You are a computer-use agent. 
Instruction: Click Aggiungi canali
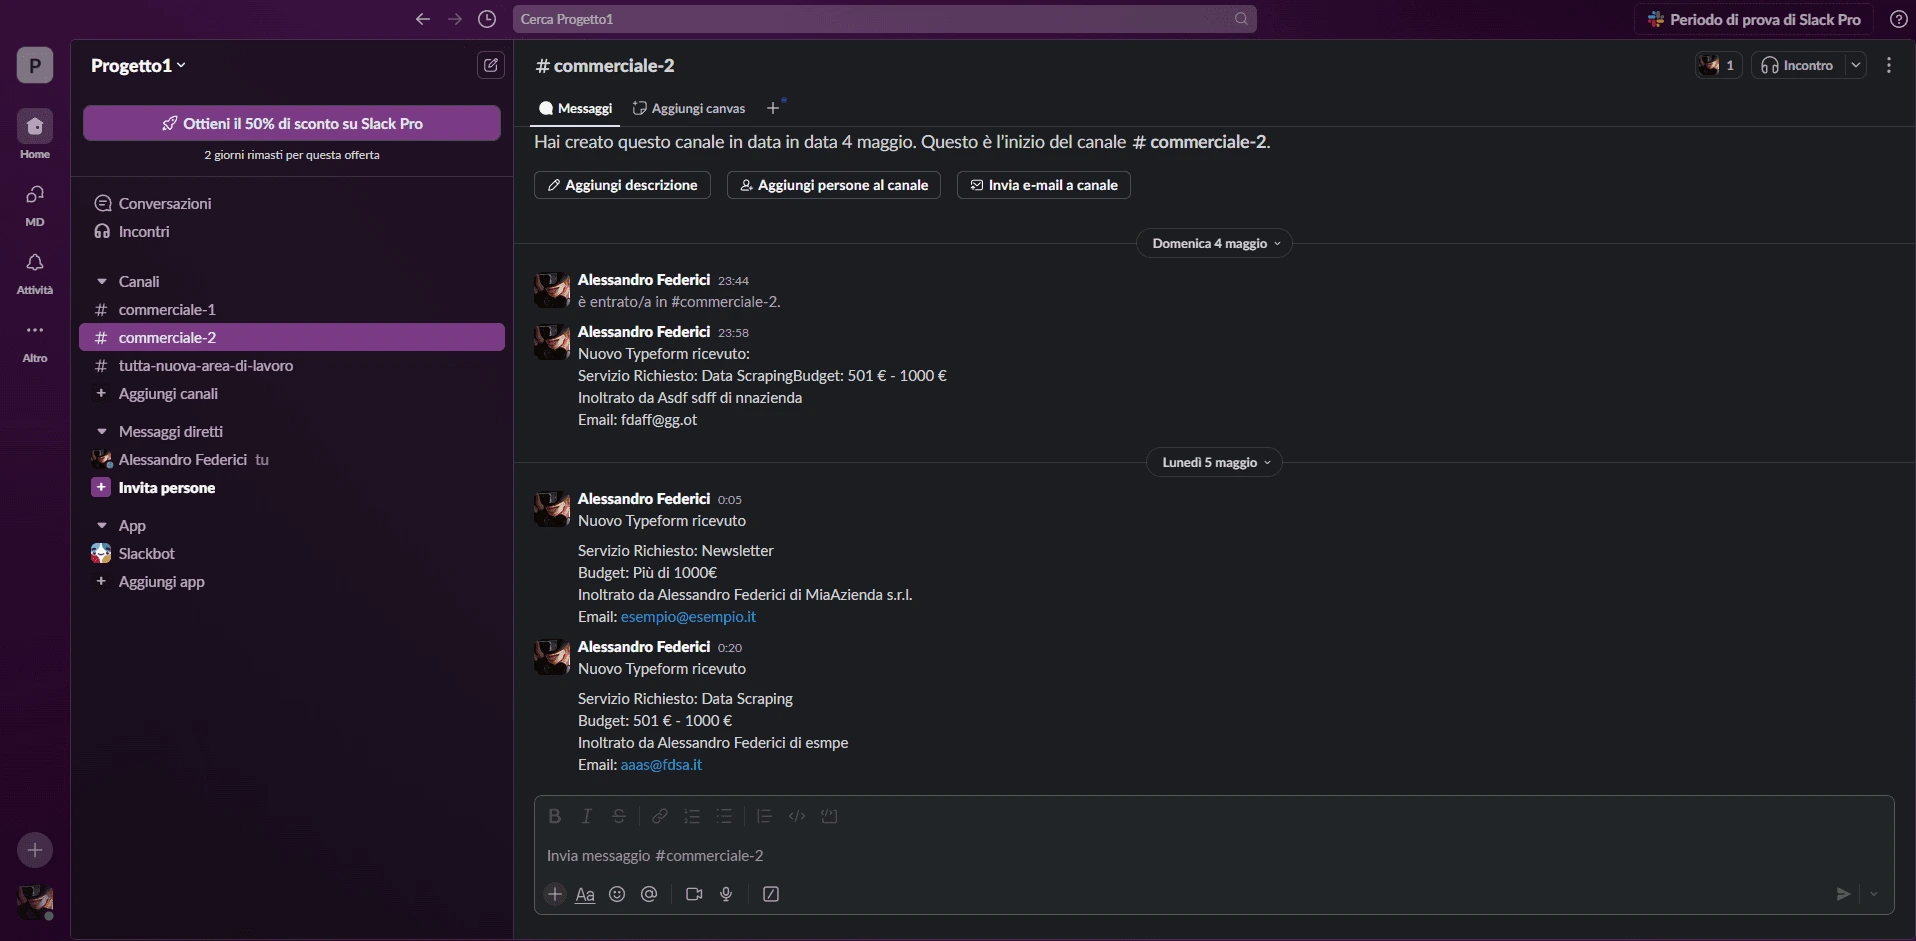tap(292, 394)
